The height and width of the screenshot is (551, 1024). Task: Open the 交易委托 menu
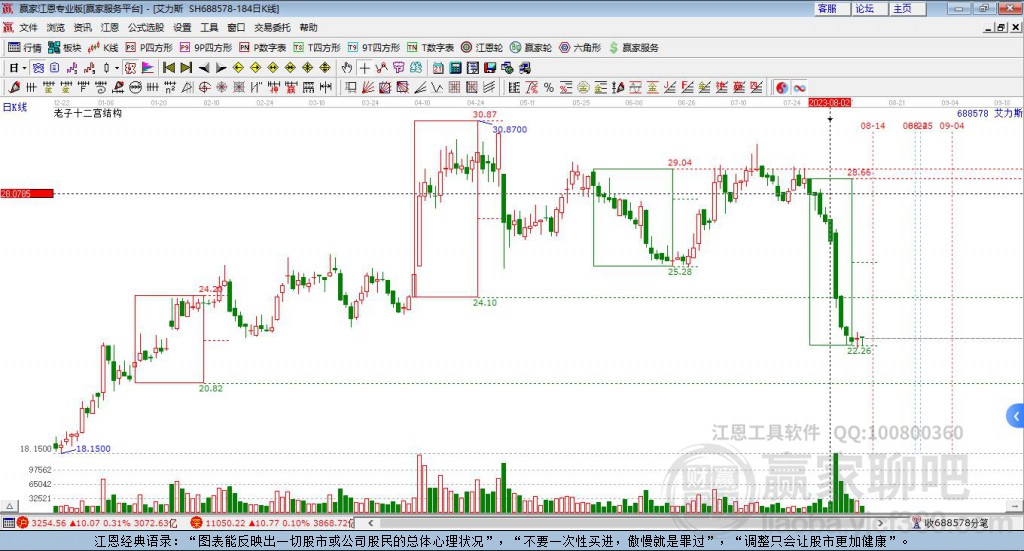272,27
